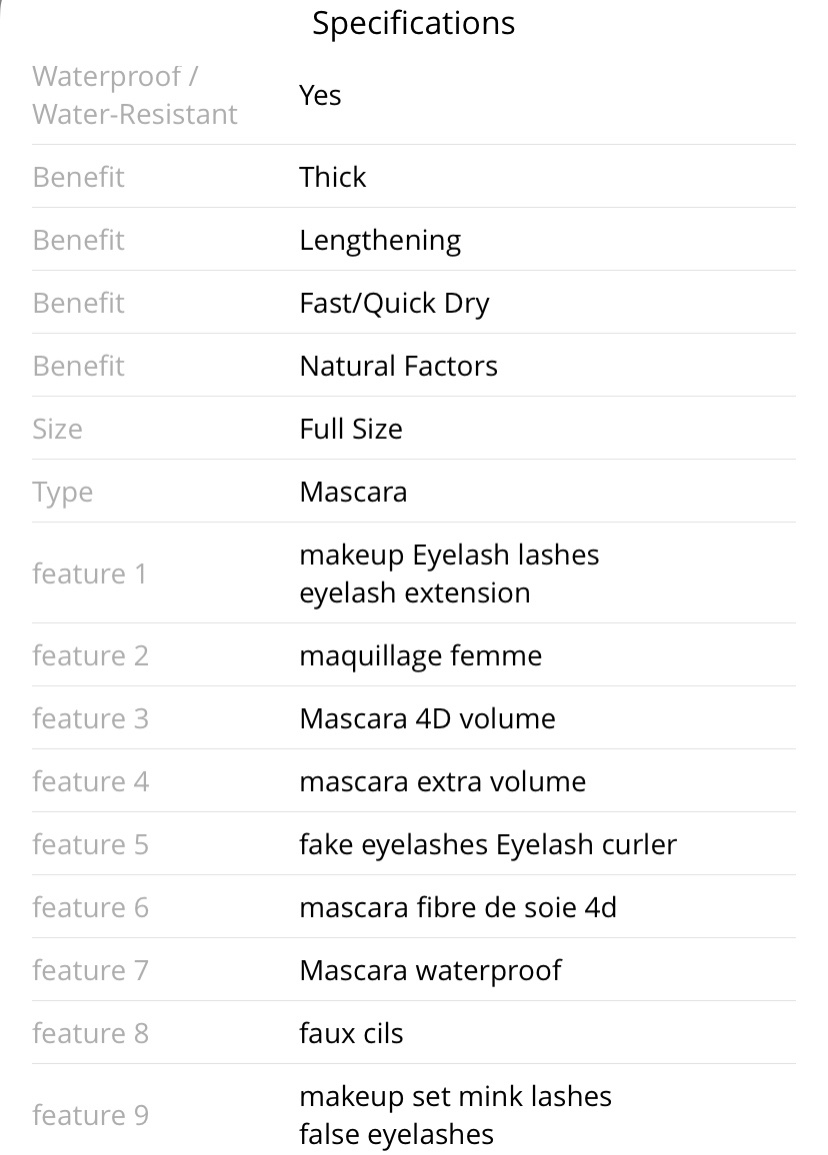Tap the maquillage femme feature
Viewport: 828px width, 1155px height.
tap(421, 656)
